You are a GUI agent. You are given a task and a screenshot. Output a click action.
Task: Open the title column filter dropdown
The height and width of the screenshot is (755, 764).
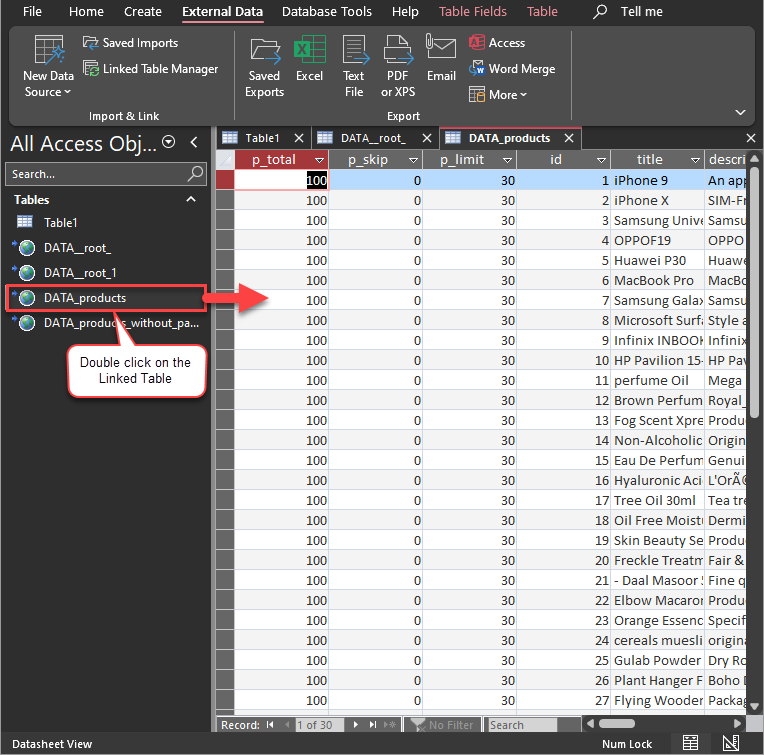coord(695,160)
